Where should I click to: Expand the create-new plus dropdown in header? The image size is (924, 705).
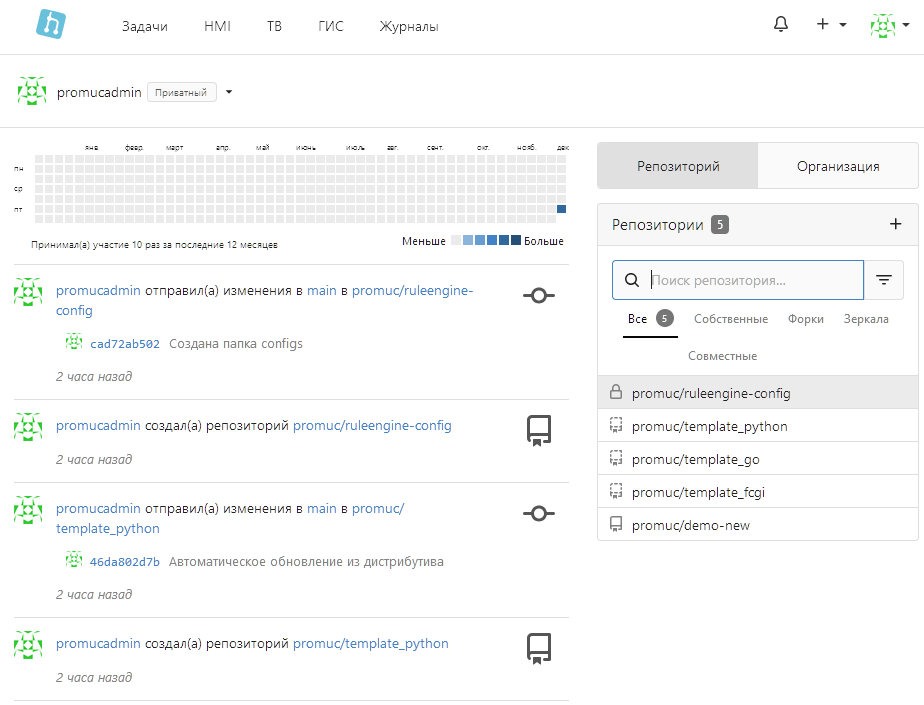coord(831,25)
